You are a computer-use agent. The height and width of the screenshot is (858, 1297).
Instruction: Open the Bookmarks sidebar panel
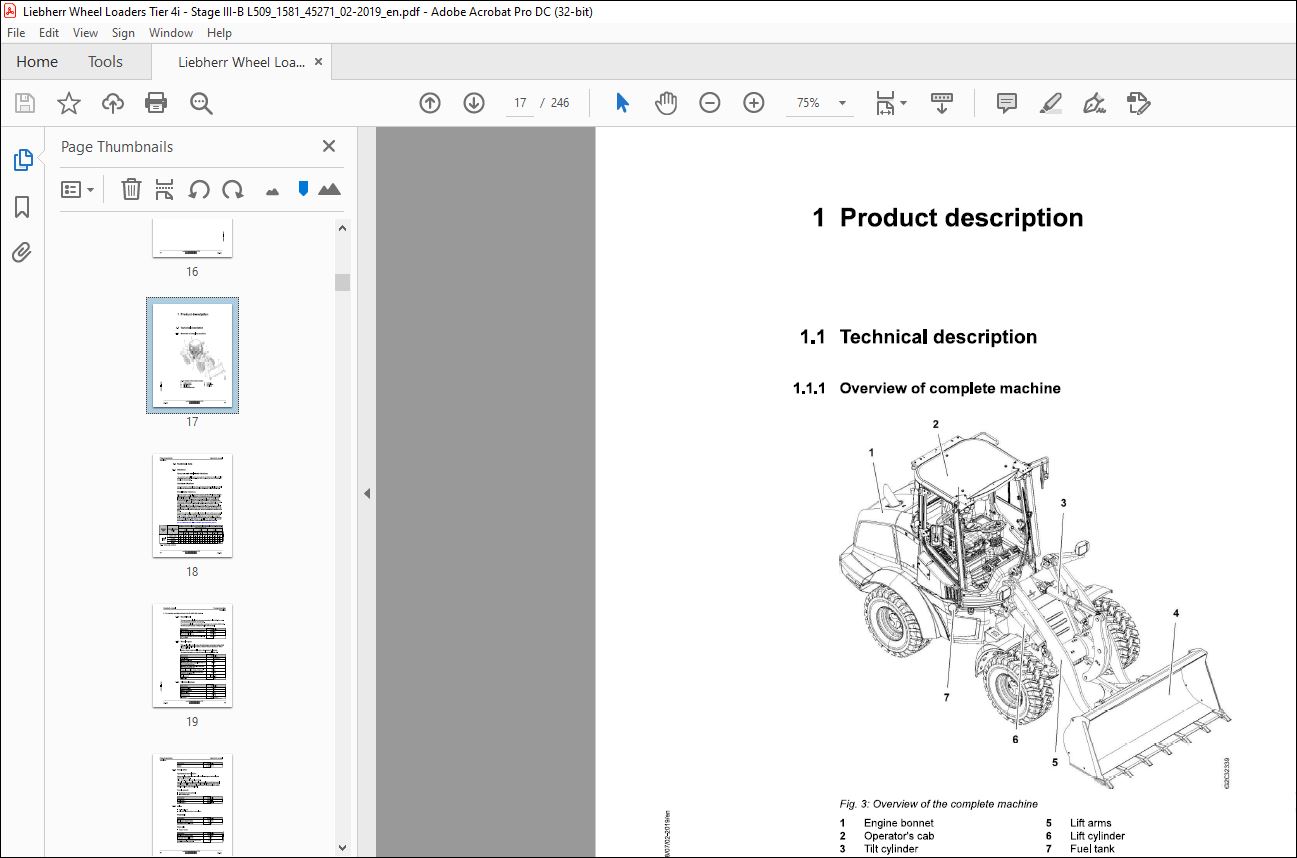22,207
